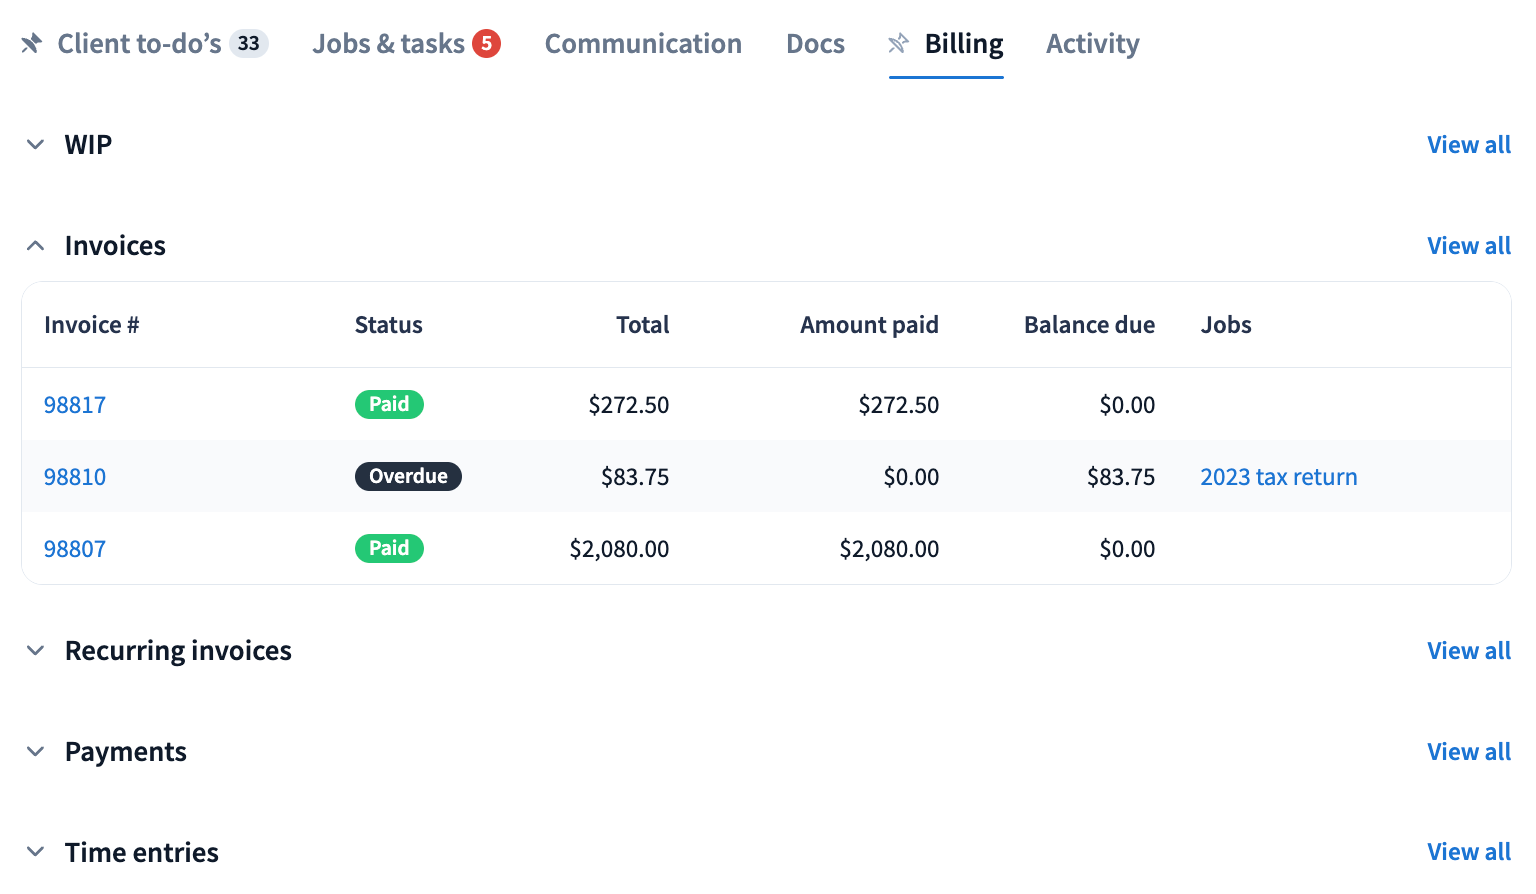Expand the Time entries section
Image resolution: width=1536 pixels, height=894 pixels.
[36, 852]
